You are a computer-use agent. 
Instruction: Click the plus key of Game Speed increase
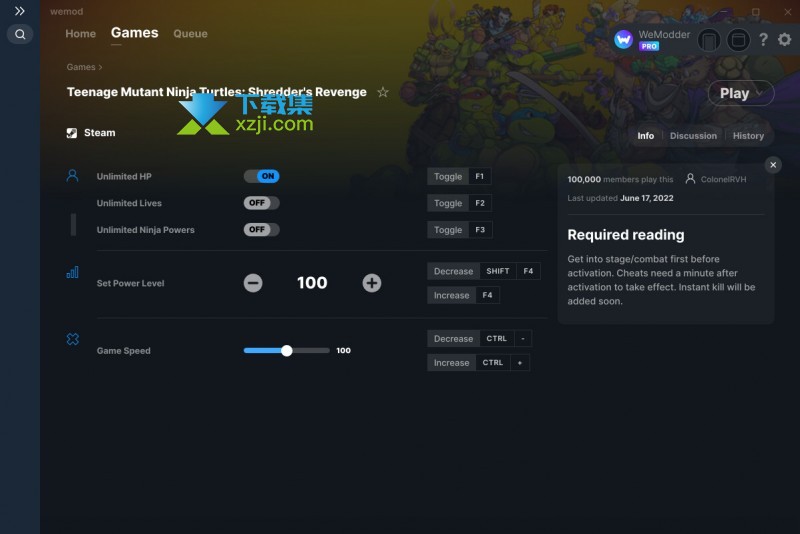520,363
